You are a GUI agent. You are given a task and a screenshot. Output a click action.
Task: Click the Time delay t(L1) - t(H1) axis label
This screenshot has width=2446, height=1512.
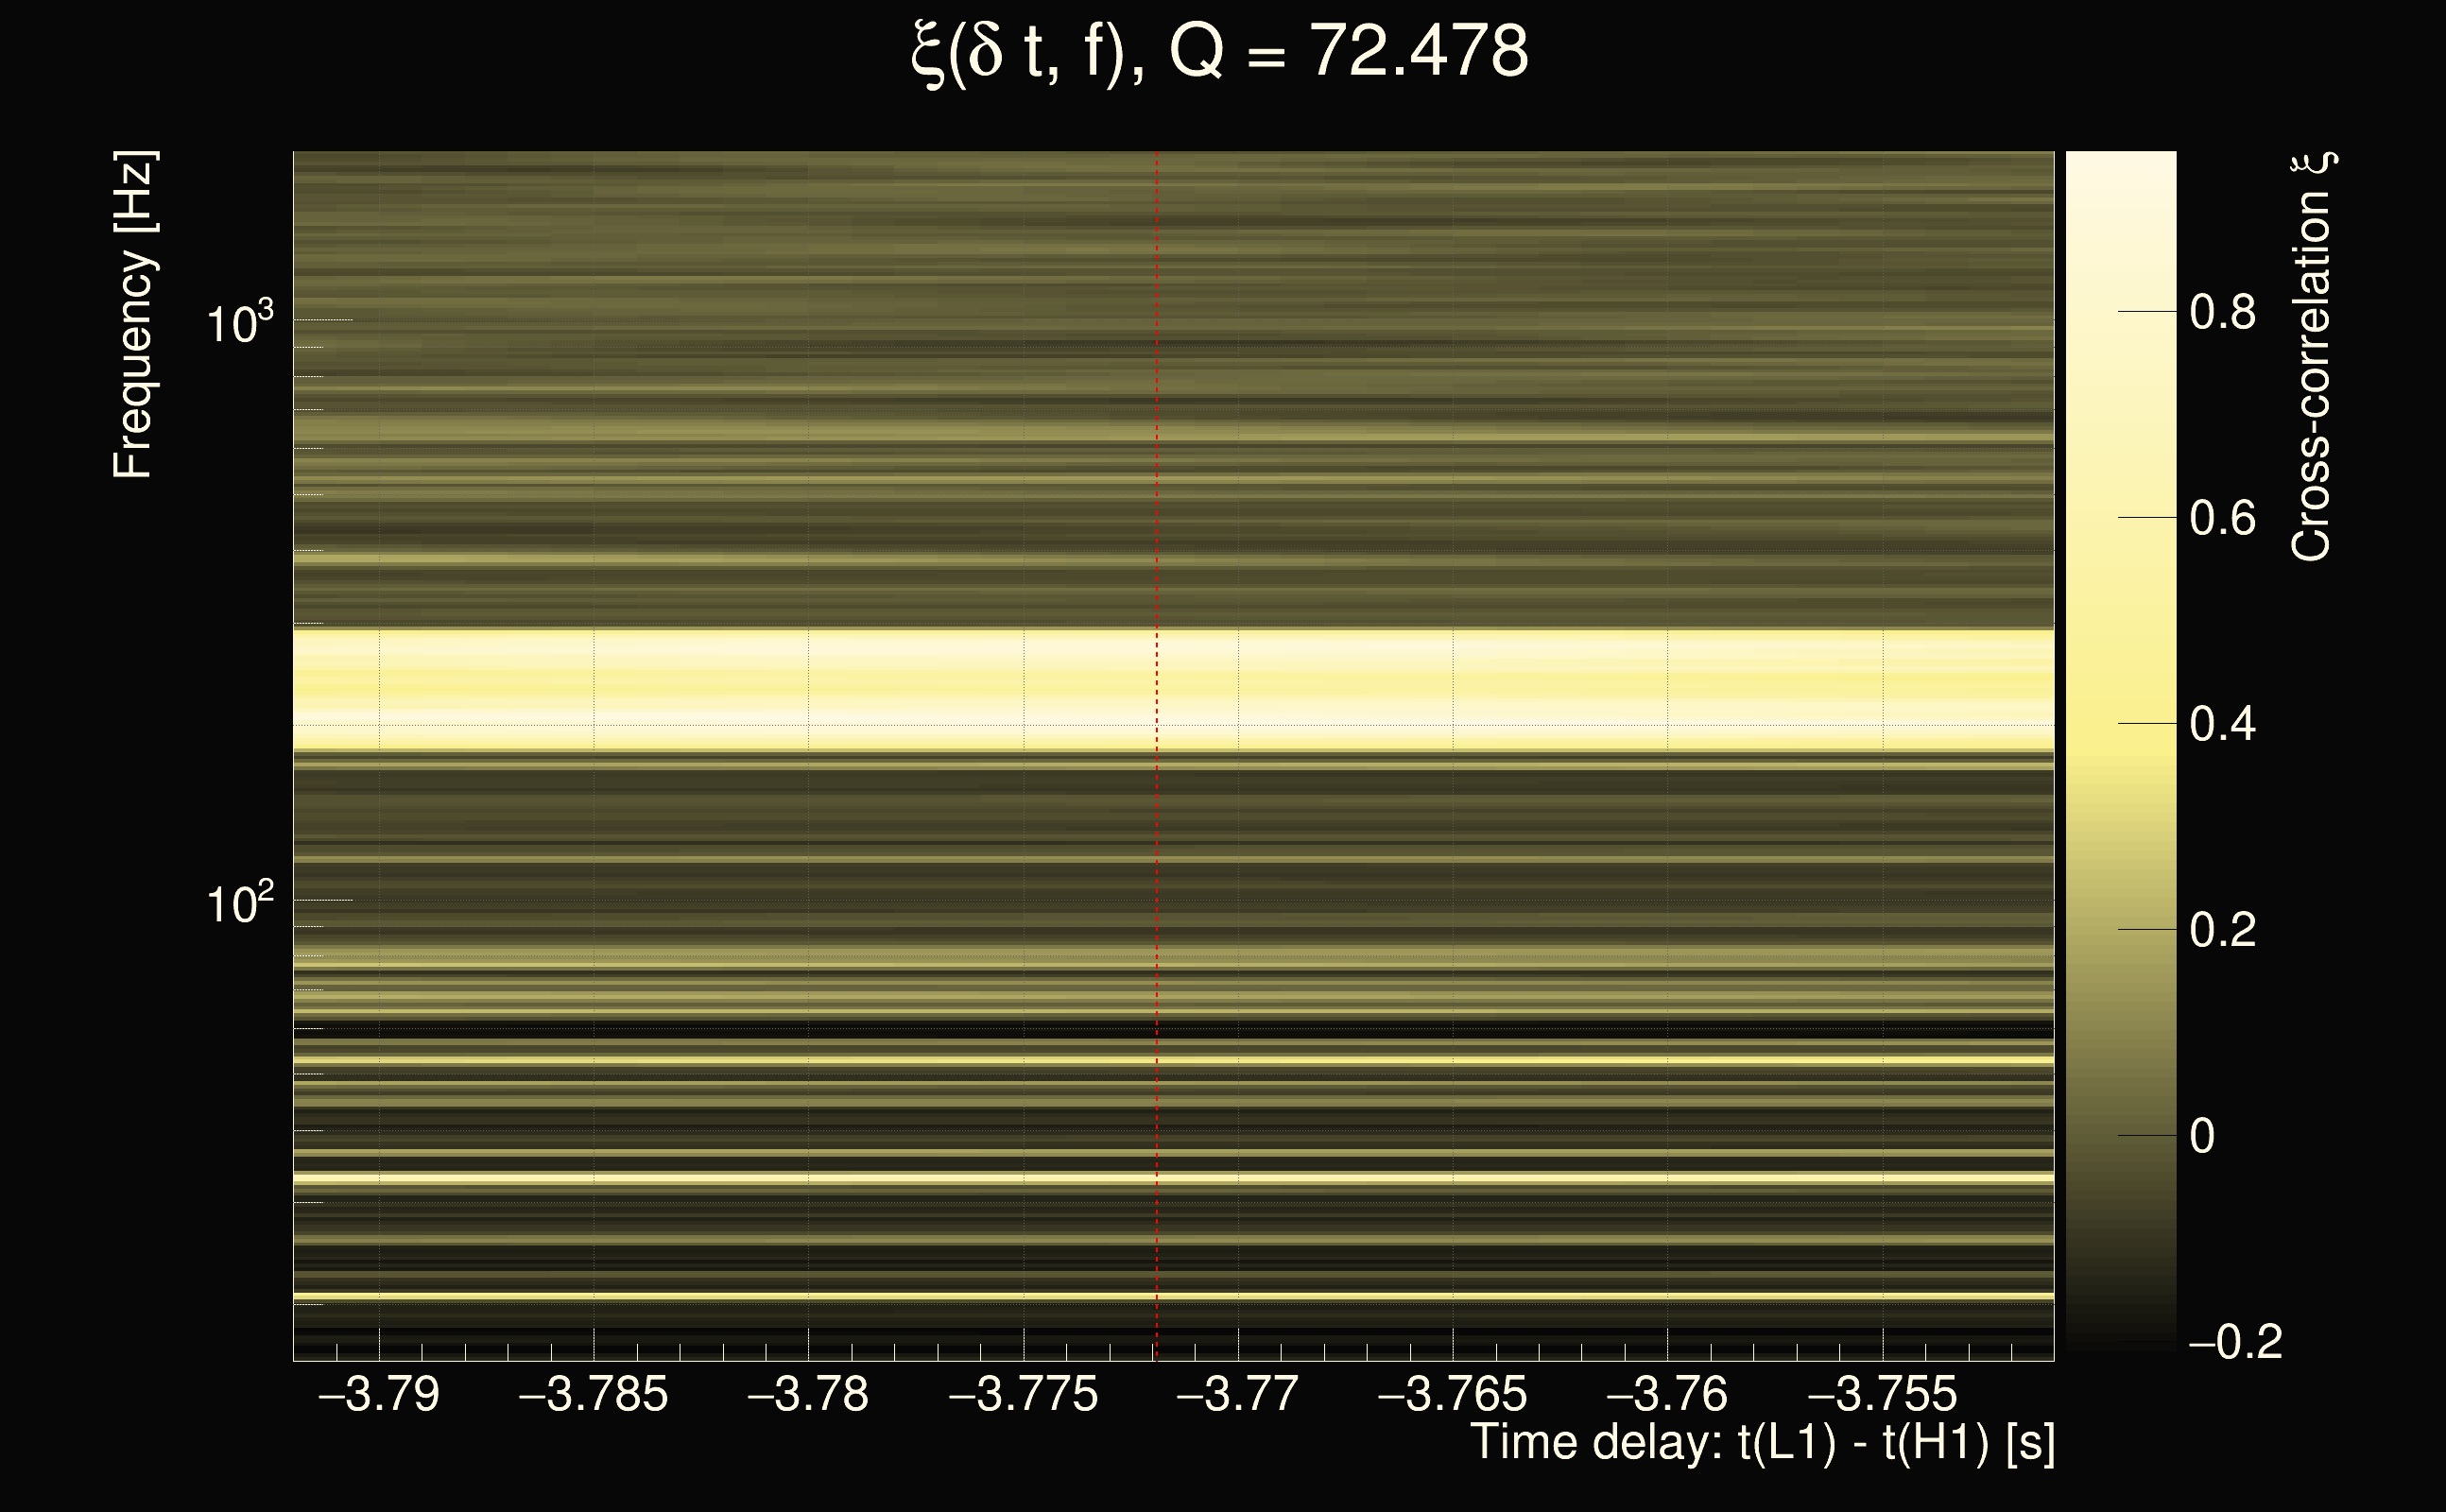(1762, 1443)
